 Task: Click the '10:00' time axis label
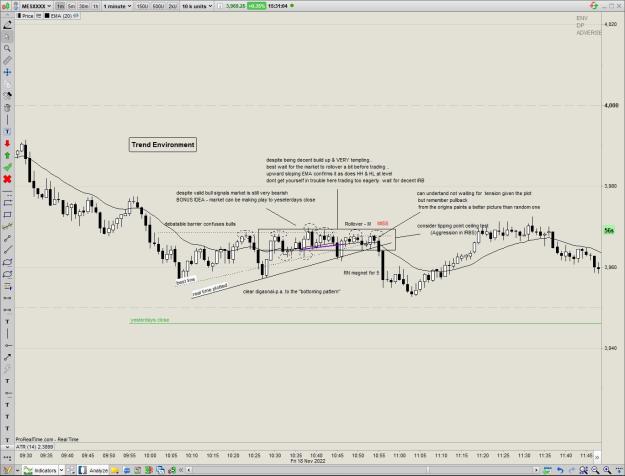pyautogui.click(x=150, y=455)
